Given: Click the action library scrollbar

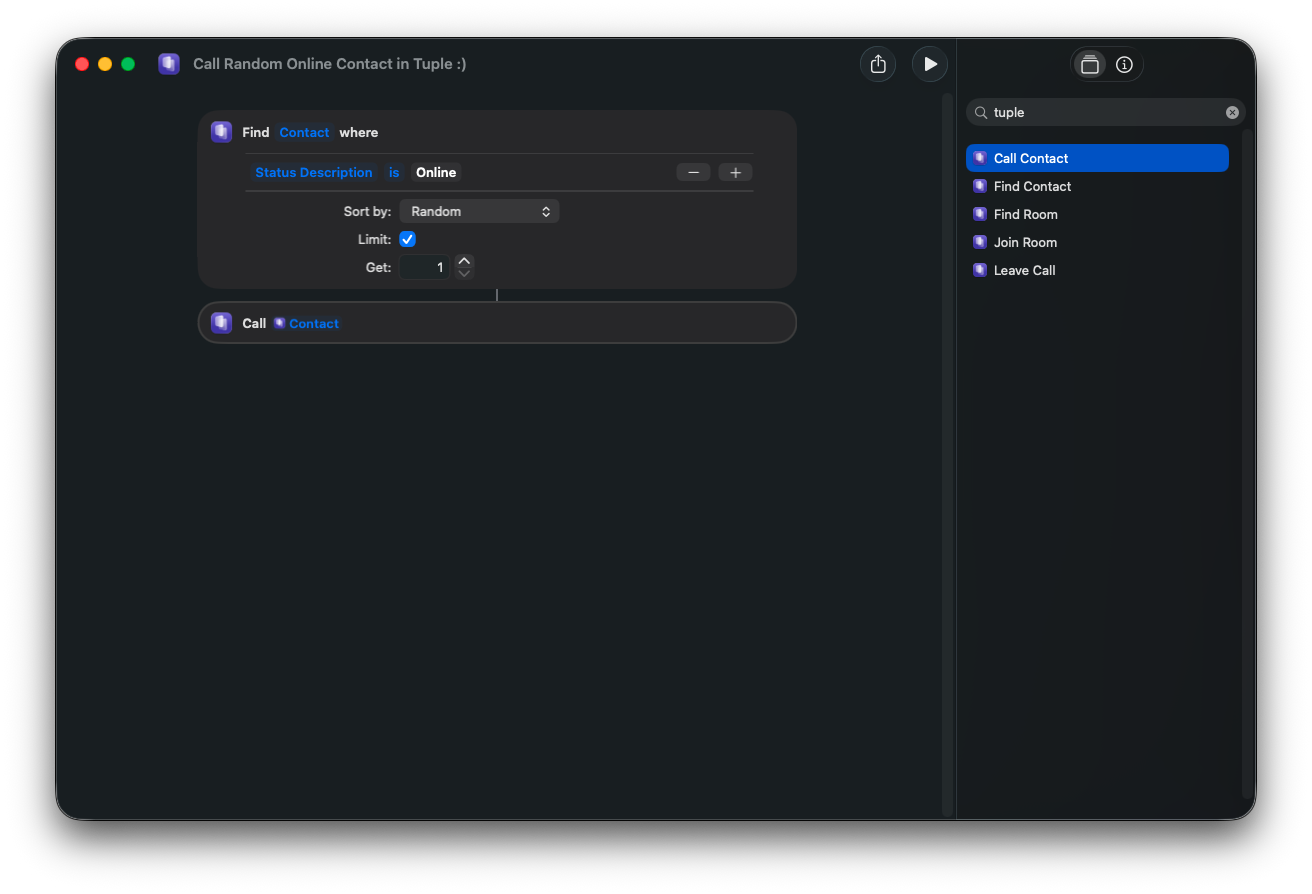Looking at the screenshot, I should [x=1247, y=462].
